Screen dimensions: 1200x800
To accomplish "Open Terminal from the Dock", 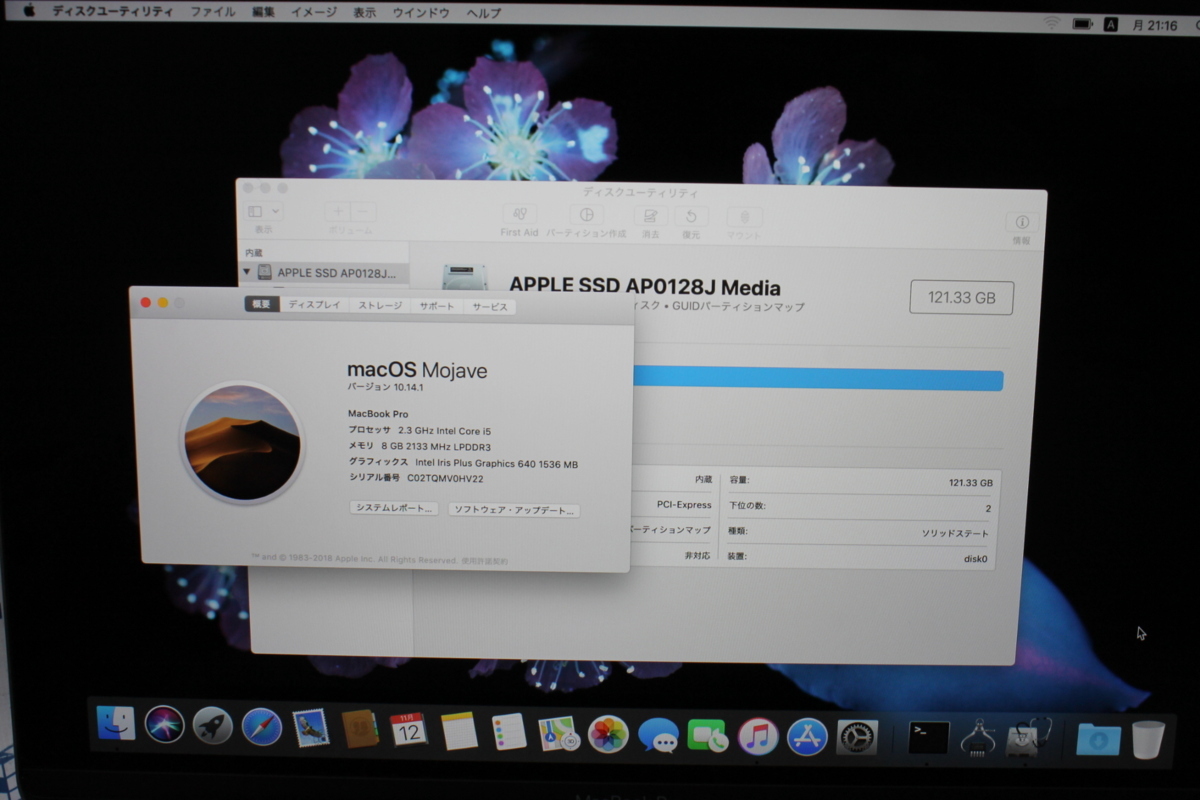I will (928, 738).
